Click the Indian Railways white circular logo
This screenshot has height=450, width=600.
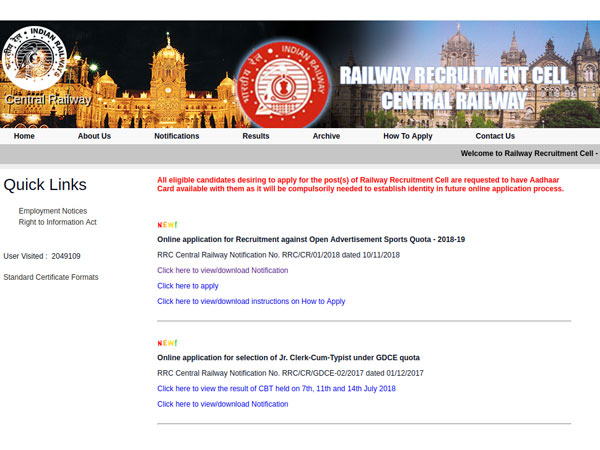click(x=34, y=58)
